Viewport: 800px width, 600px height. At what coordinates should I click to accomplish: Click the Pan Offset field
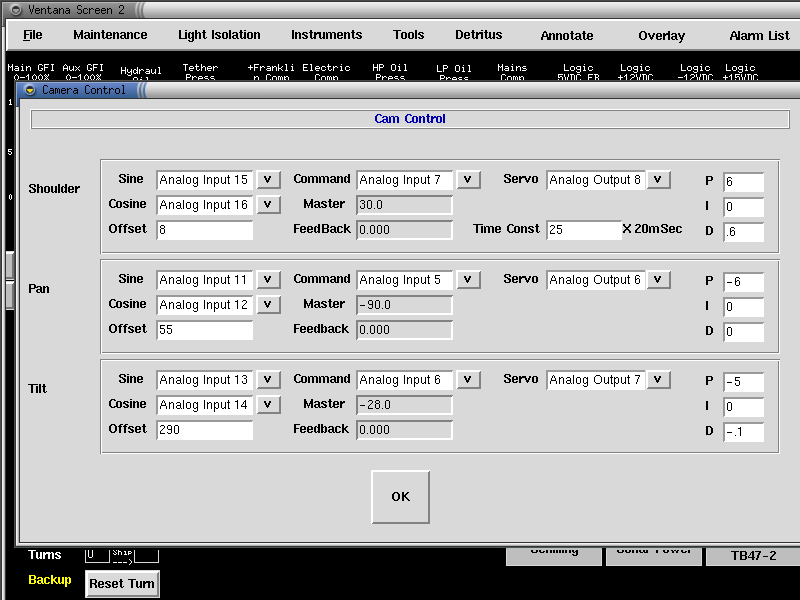[205, 330]
